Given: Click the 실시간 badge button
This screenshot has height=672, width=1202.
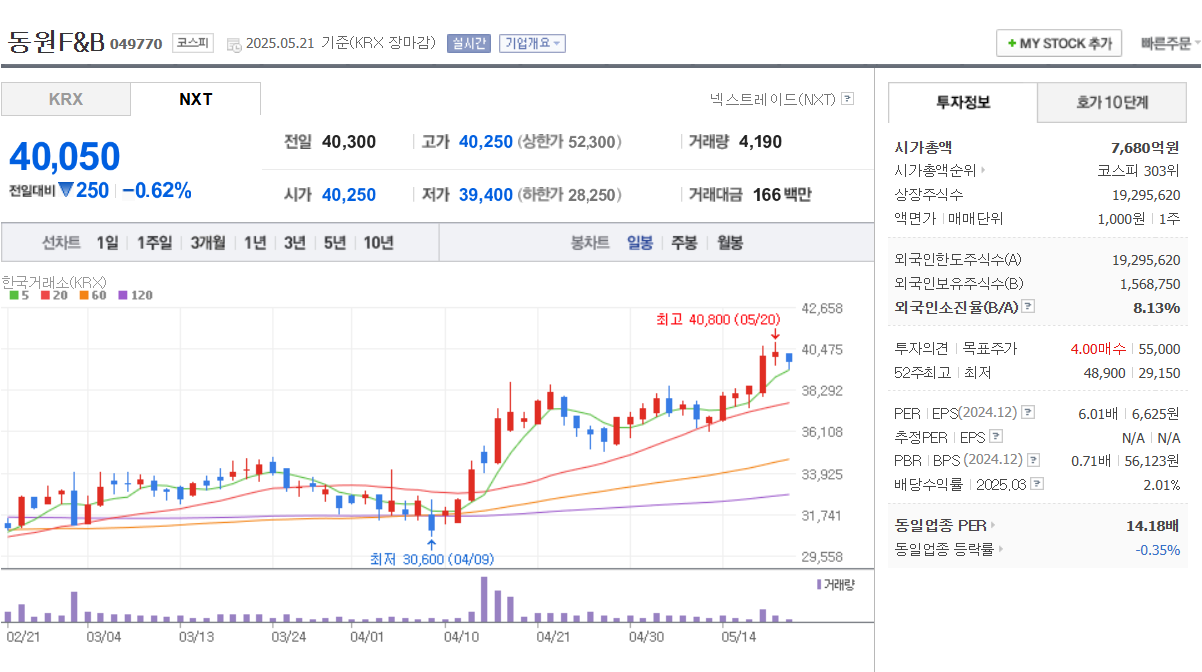Looking at the screenshot, I should [x=468, y=43].
